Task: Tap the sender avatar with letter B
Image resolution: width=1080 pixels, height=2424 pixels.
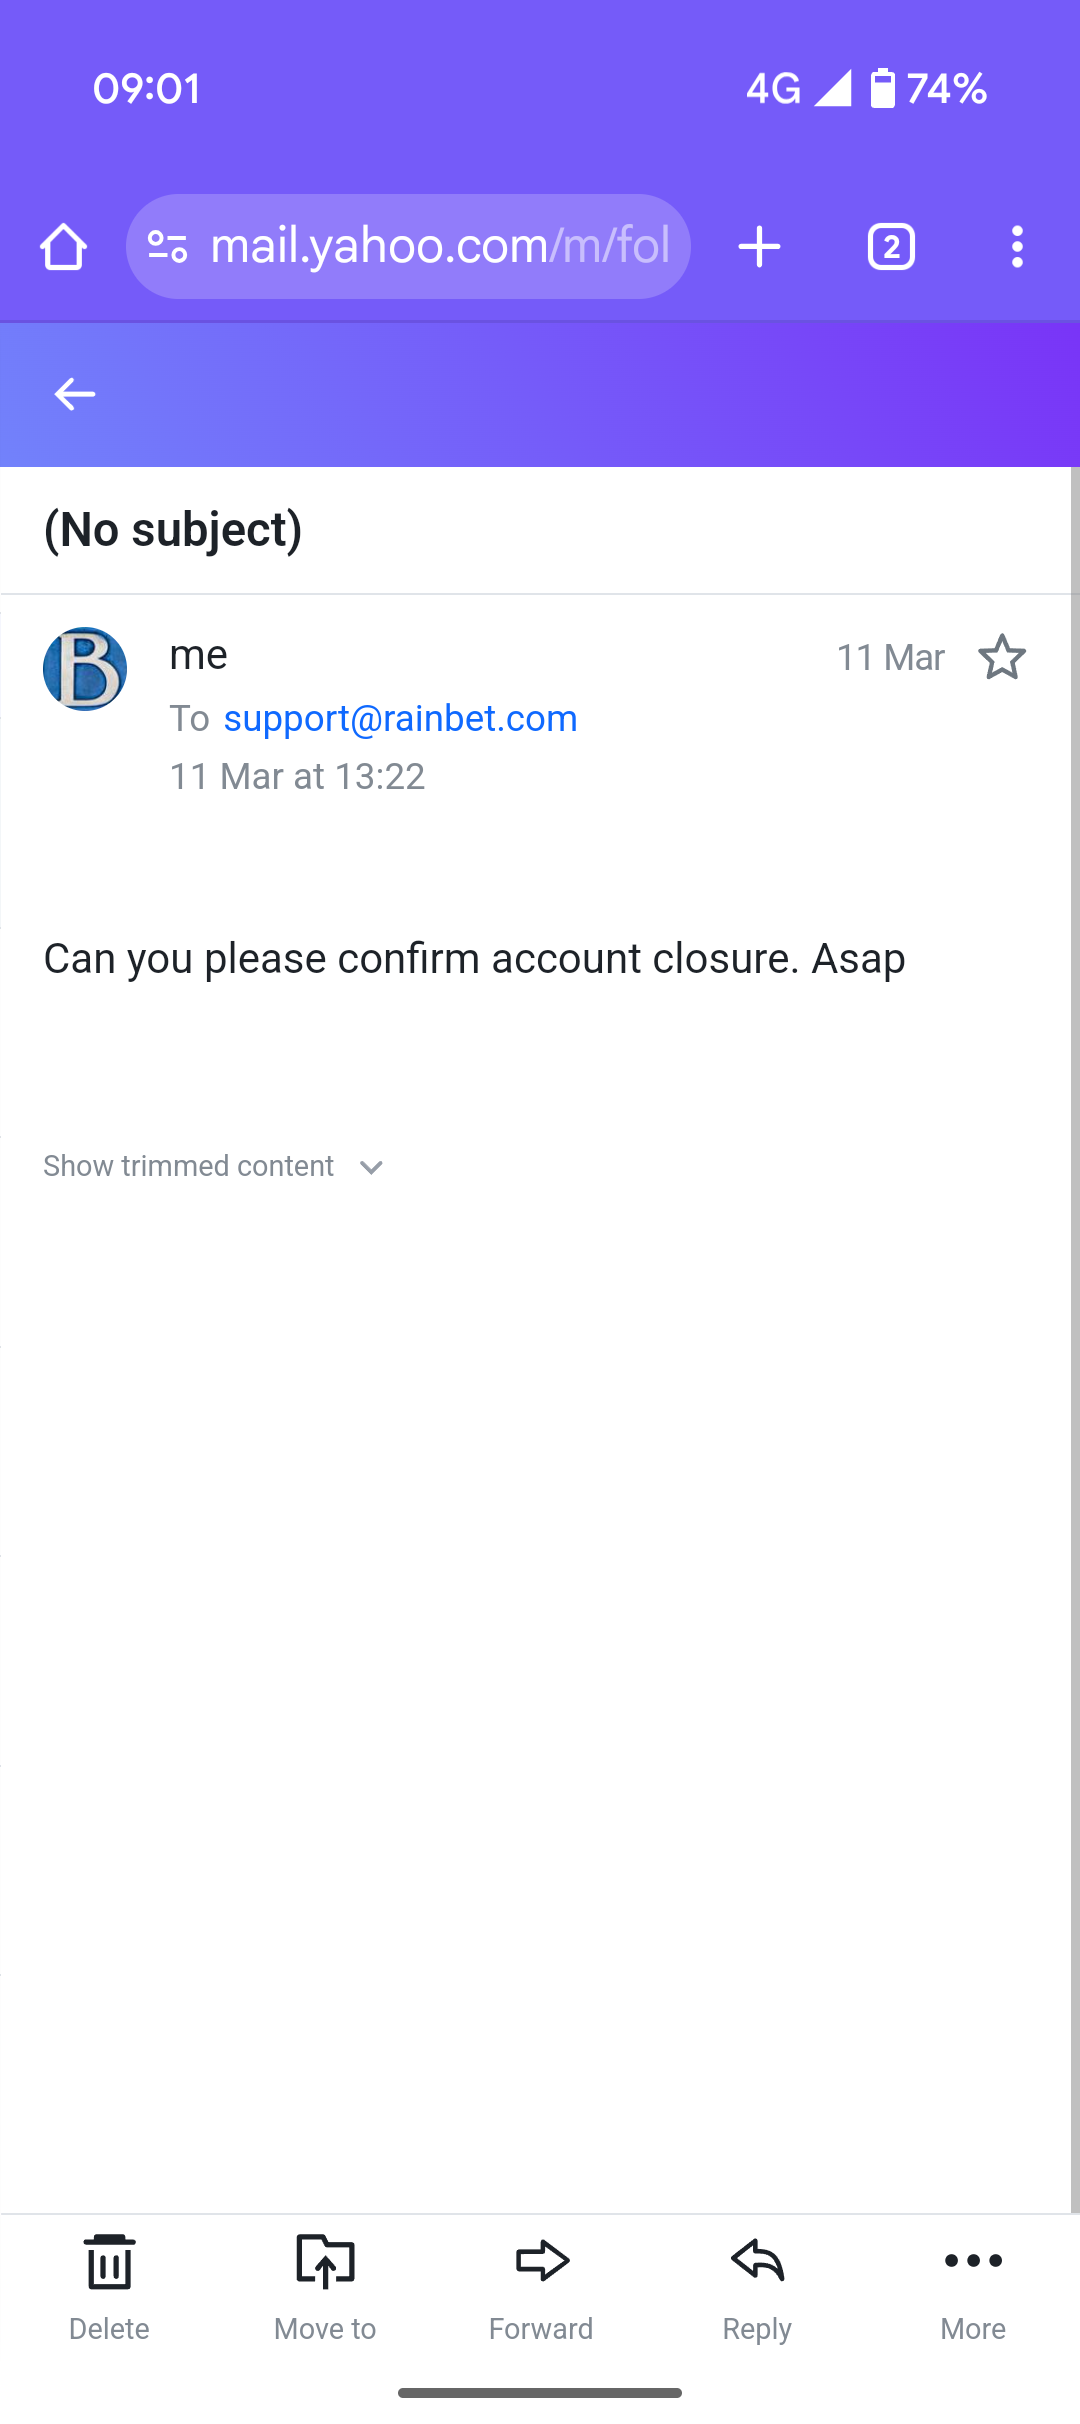Action: [x=85, y=669]
